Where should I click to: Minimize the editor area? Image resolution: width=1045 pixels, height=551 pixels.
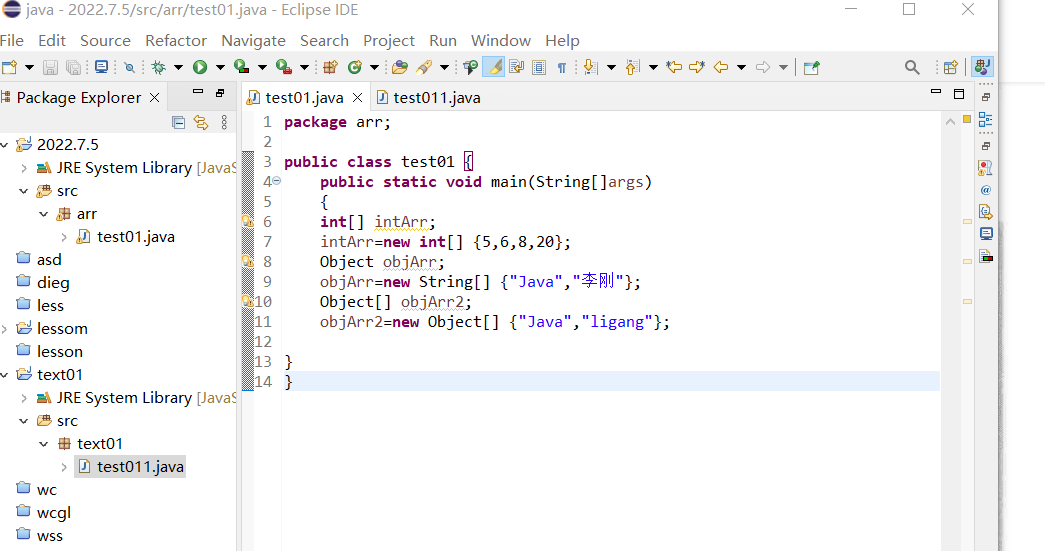coord(936,92)
